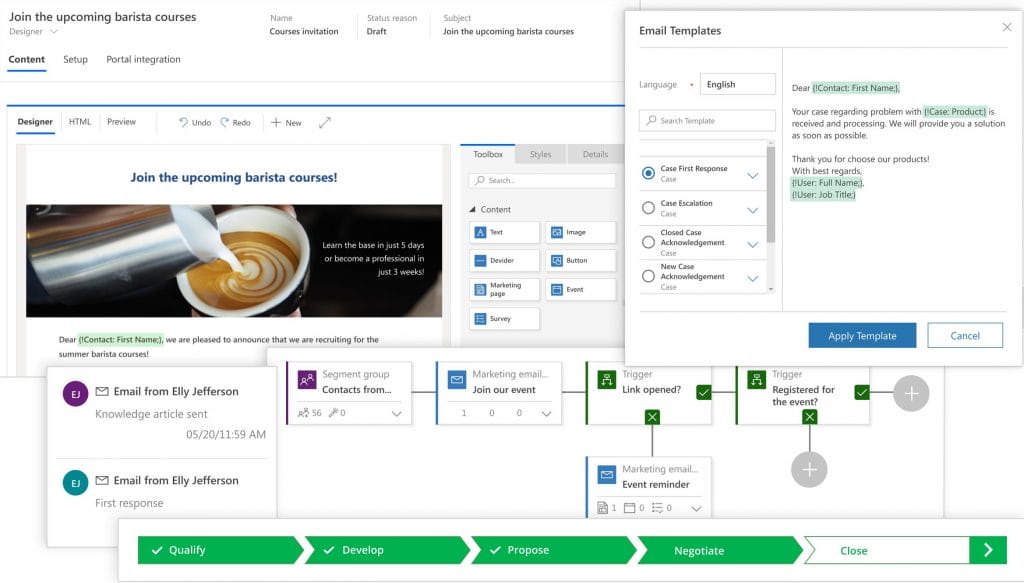Open the Portal integration tab
Screen dimensions: 1024x583
click(142, 59)
